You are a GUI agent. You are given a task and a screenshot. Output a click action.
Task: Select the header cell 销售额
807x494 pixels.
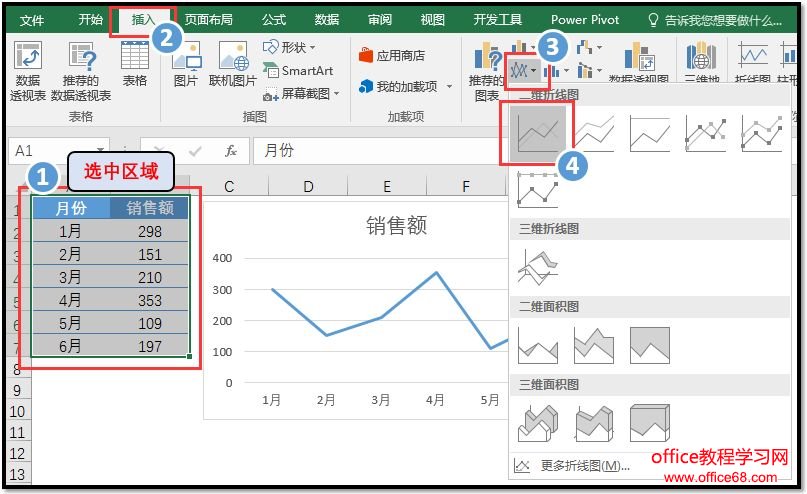[x=150, y=208]
